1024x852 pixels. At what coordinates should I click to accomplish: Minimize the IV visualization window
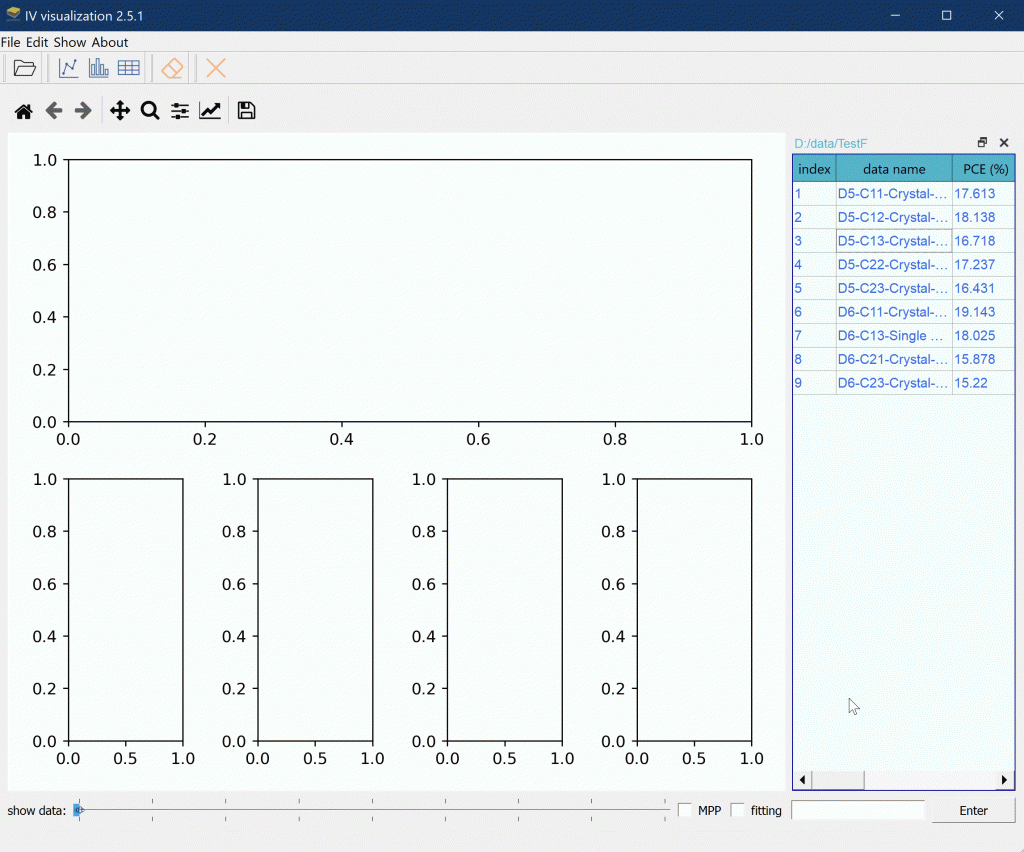(895, 15)
